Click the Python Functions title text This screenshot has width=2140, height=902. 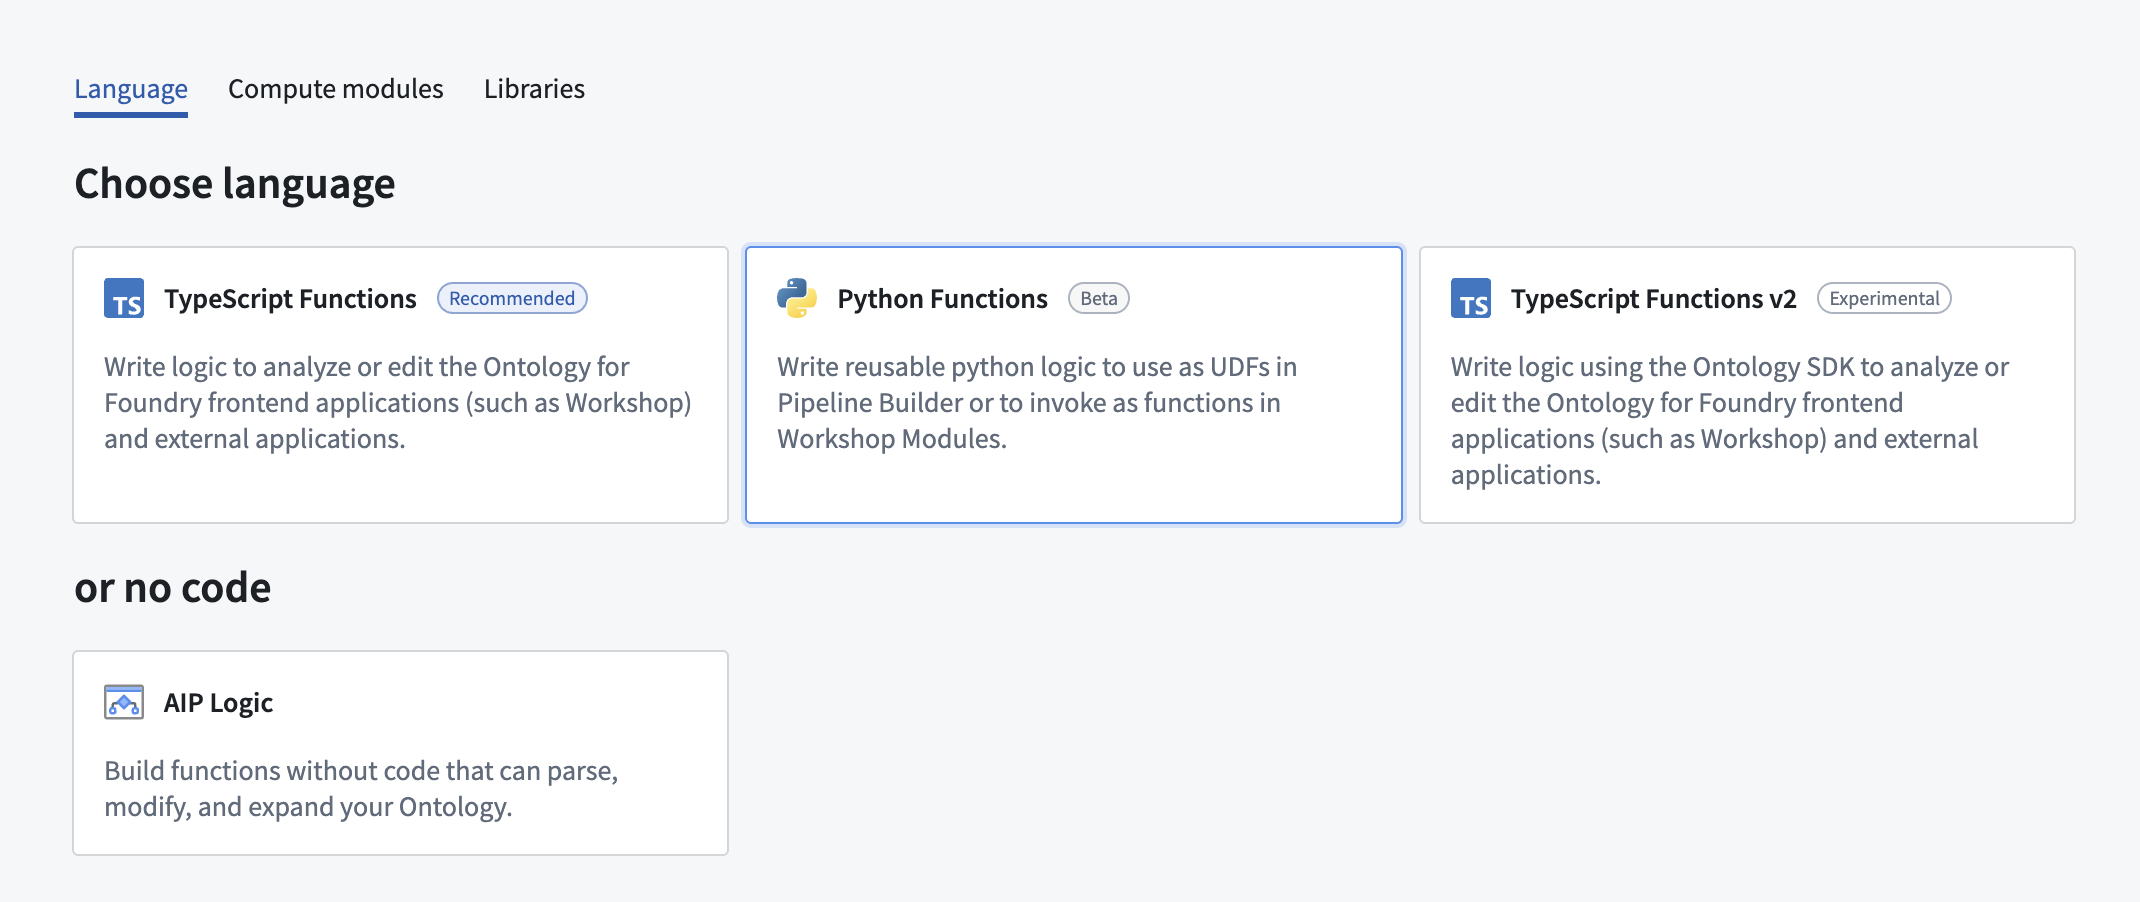point(941,298)
